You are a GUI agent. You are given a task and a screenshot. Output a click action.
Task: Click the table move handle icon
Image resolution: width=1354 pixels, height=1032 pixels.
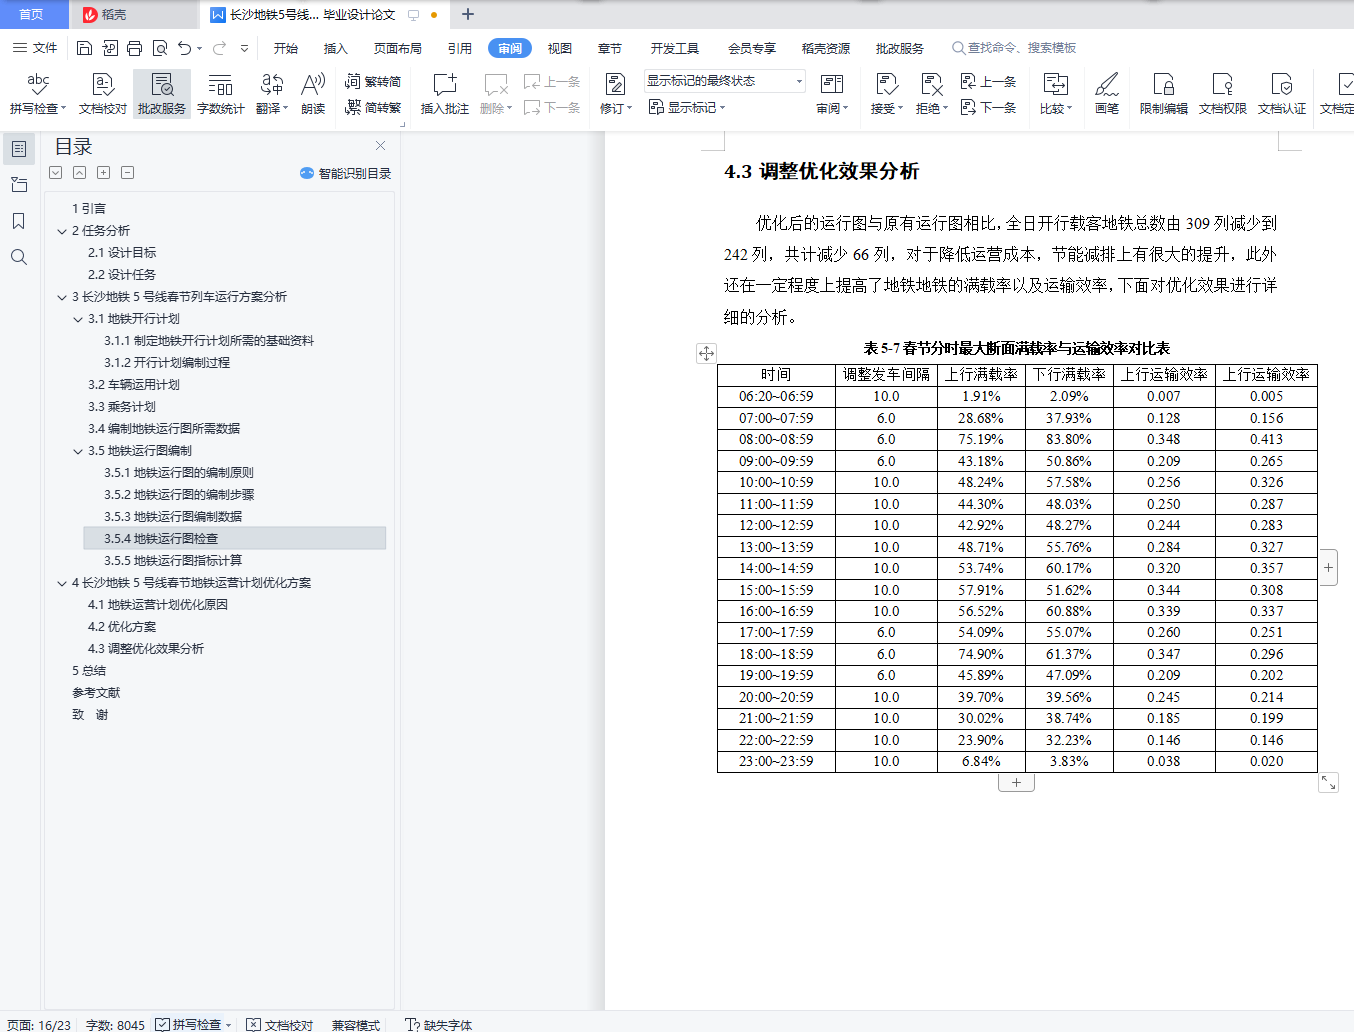pos(706,353)
